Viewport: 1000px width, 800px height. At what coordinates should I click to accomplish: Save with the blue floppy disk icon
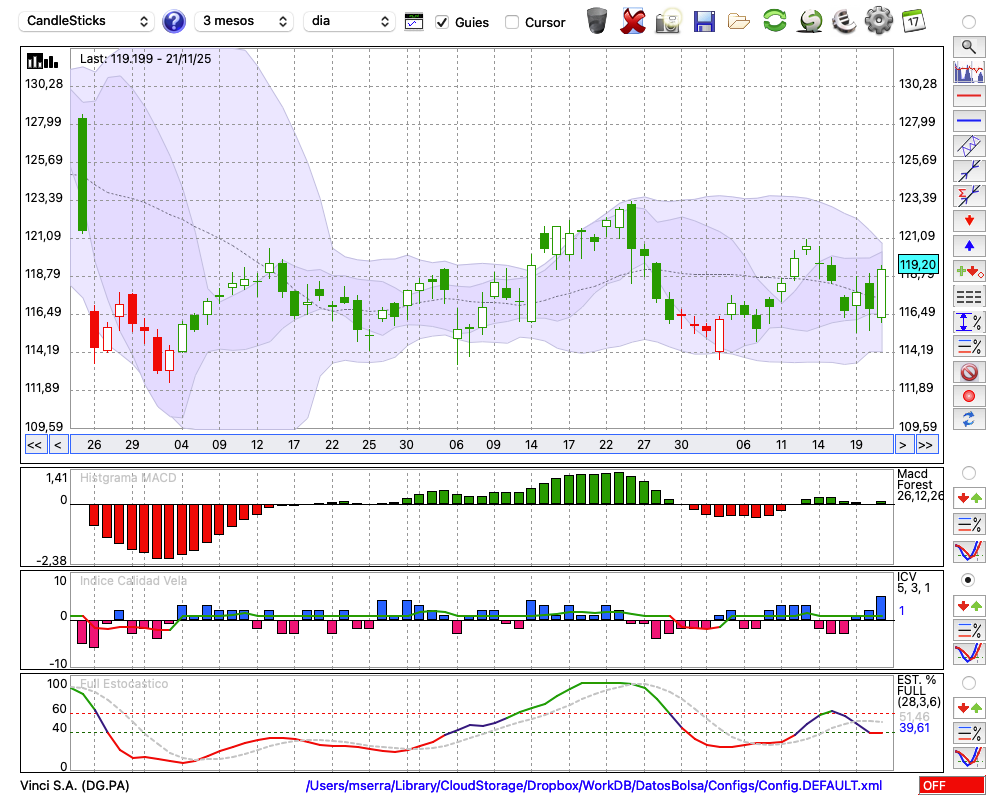pos(704,21)
